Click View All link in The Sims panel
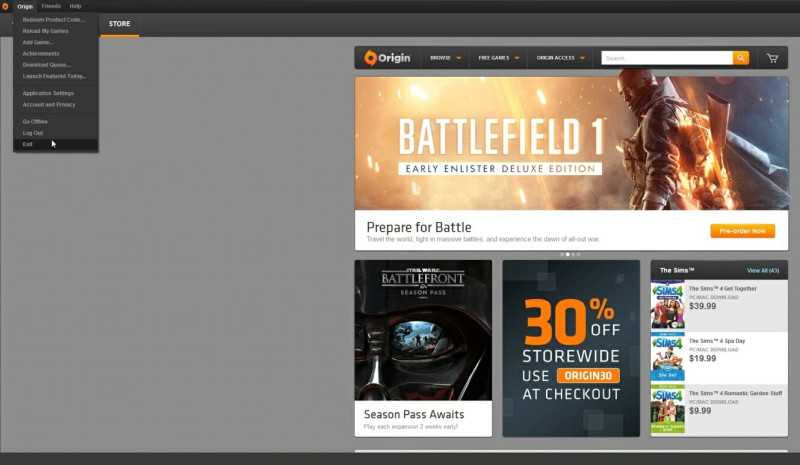The height and width of the screenshot is (465, 800). point(763,271)
